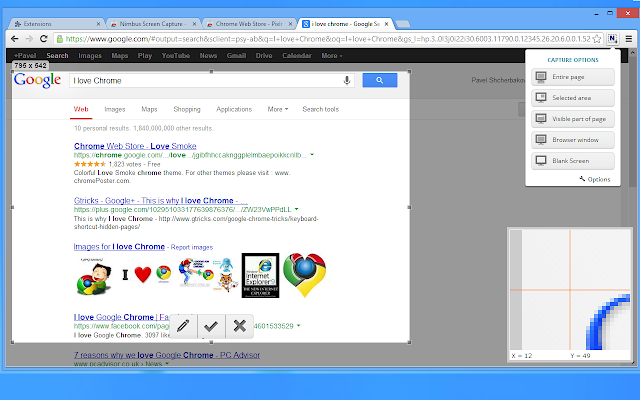
Task: Click the Internet Explorer 9 image thumbnail
Action: point(260,275)
